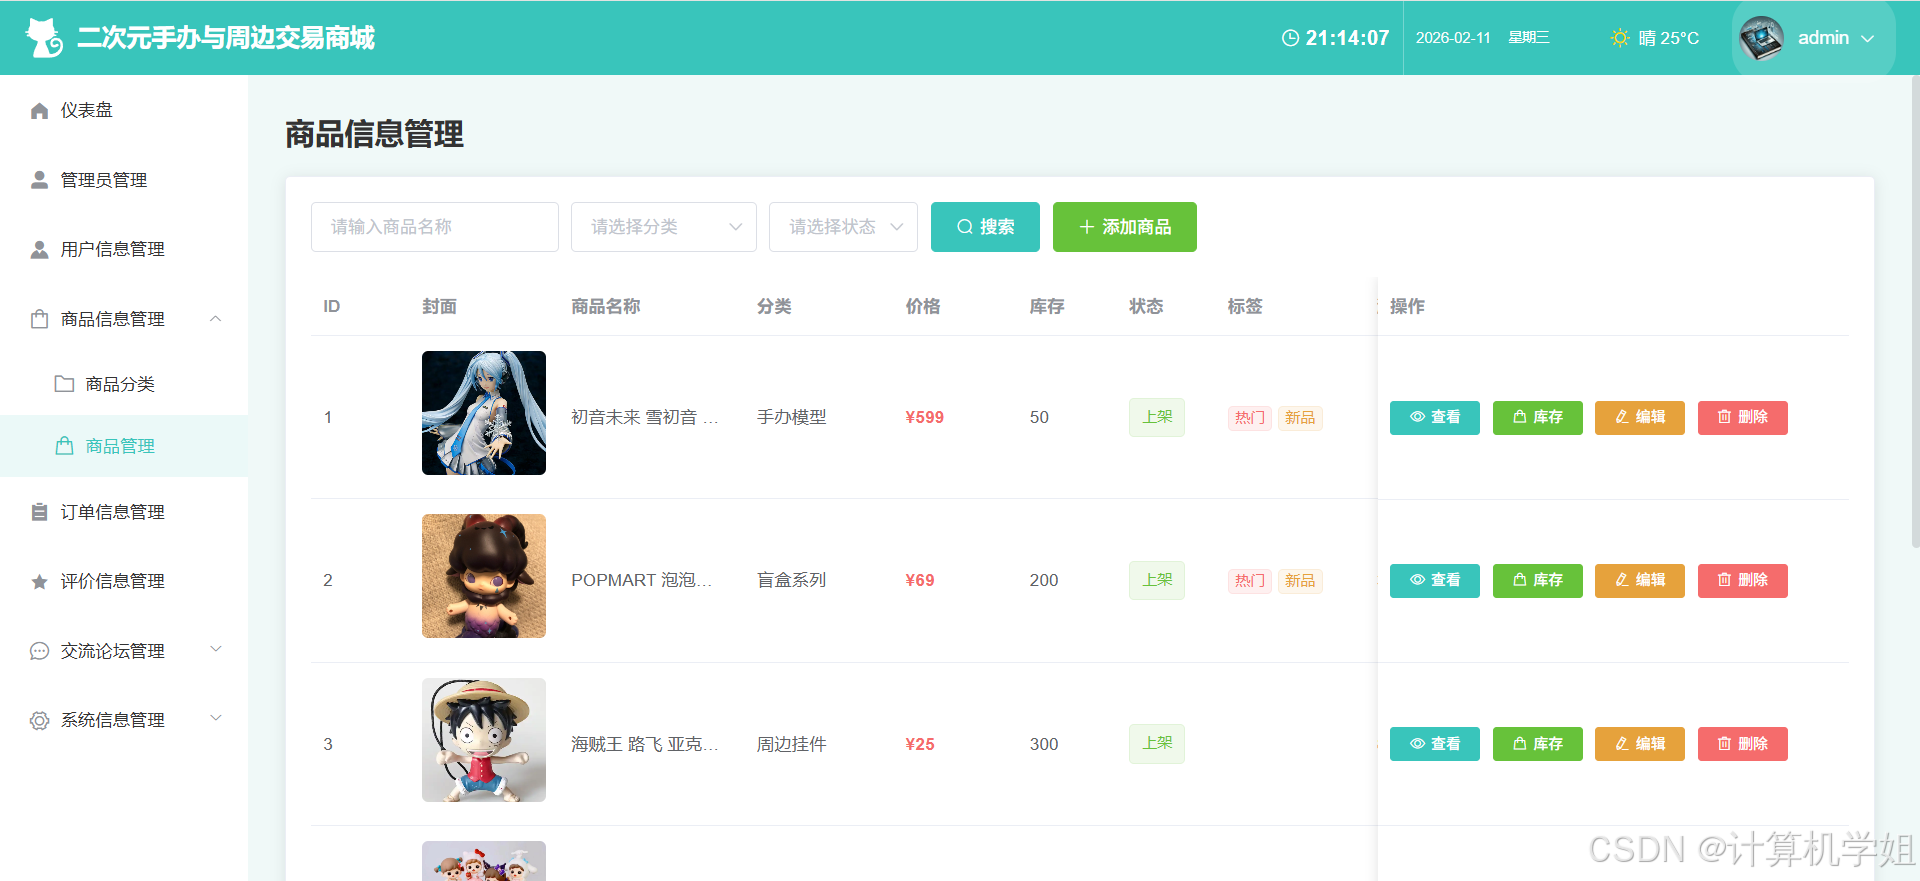This screenshot has width=1920, height=881.
Task: Open 商品分类 submenu item
Action: click(x=124, y=384)
